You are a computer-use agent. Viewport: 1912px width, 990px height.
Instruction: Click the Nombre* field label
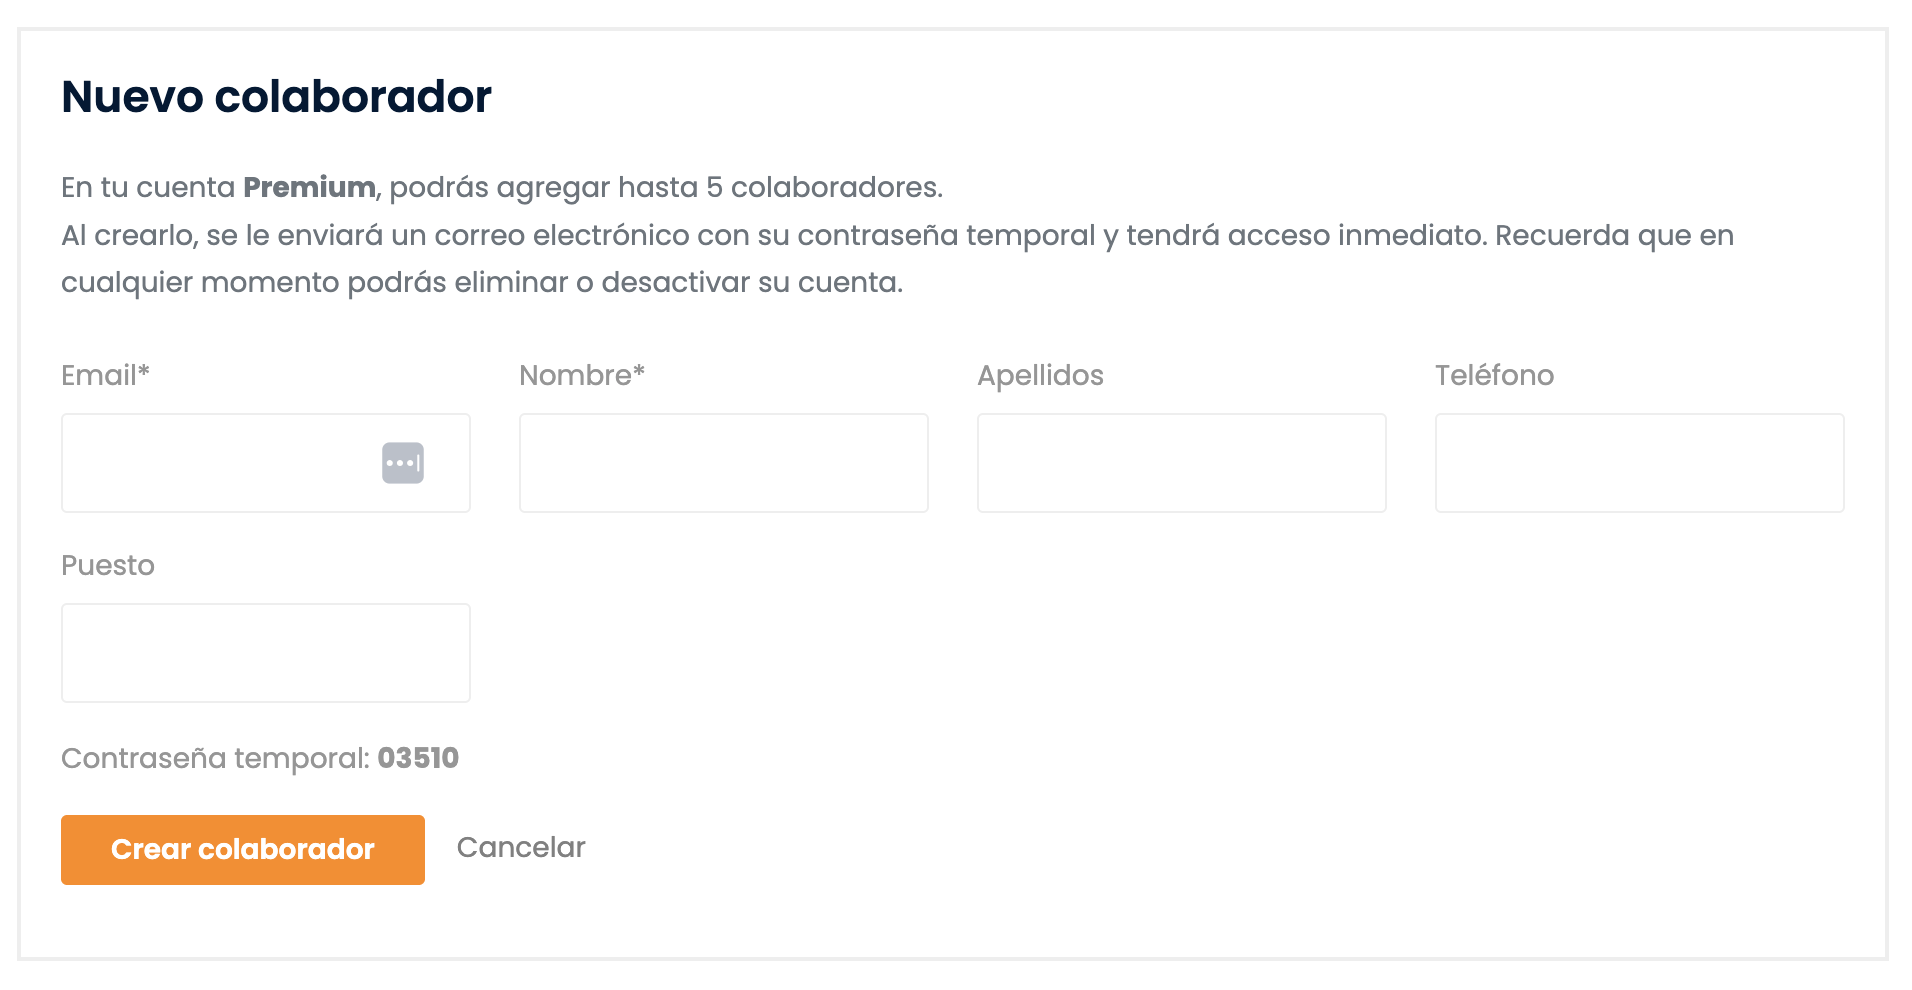pyautogui.click(x=581, y=375)
